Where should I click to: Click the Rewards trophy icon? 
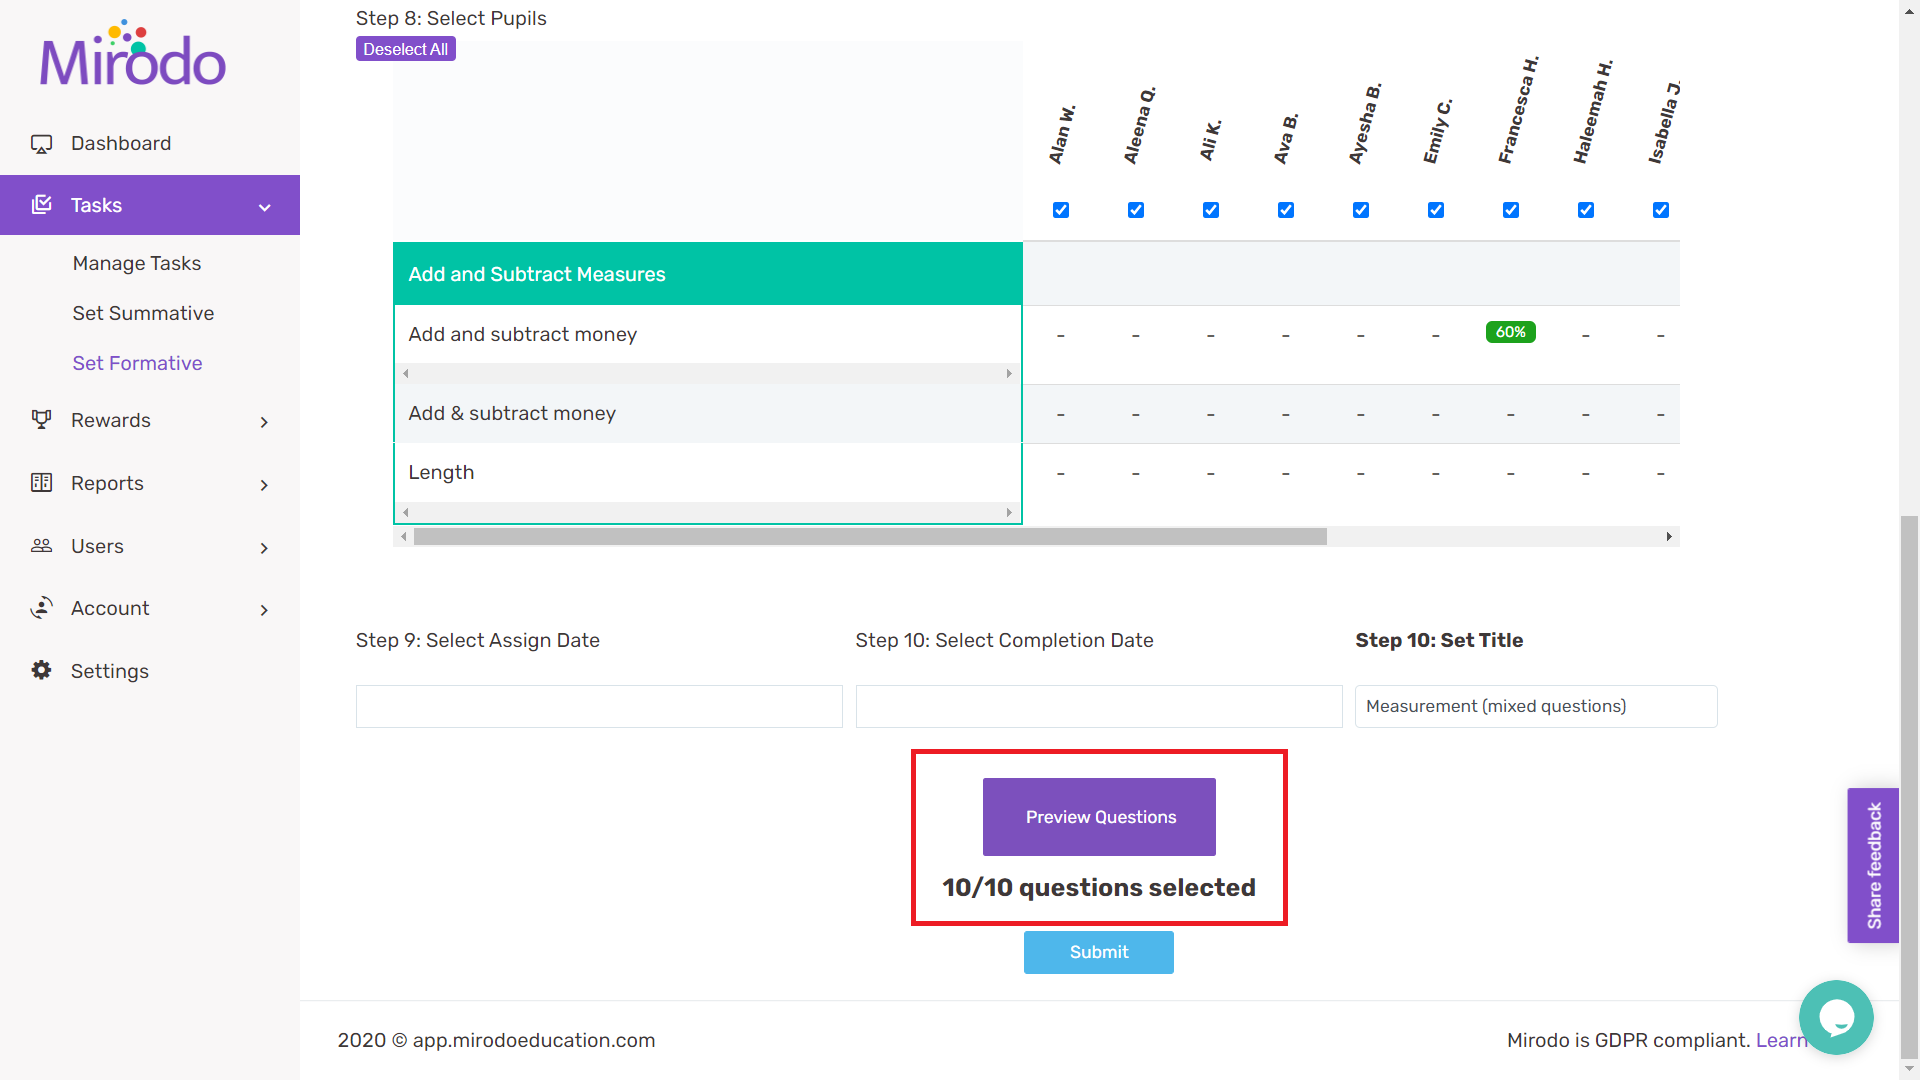41,420
